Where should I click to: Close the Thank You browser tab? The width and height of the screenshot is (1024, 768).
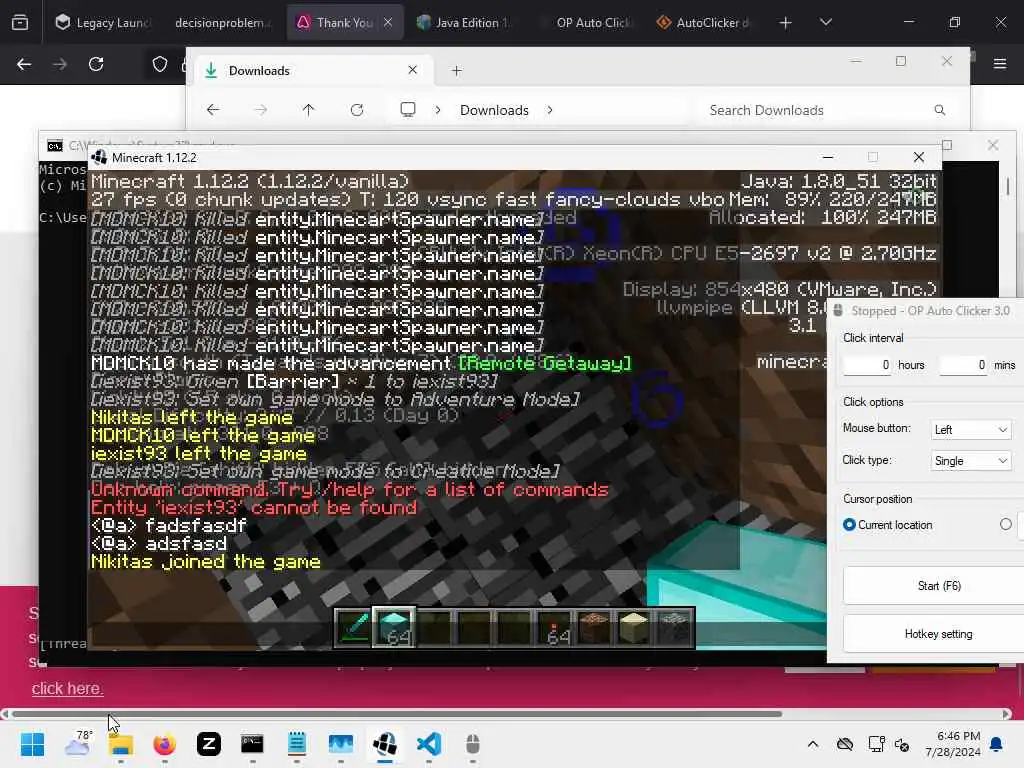coord(388,22)
